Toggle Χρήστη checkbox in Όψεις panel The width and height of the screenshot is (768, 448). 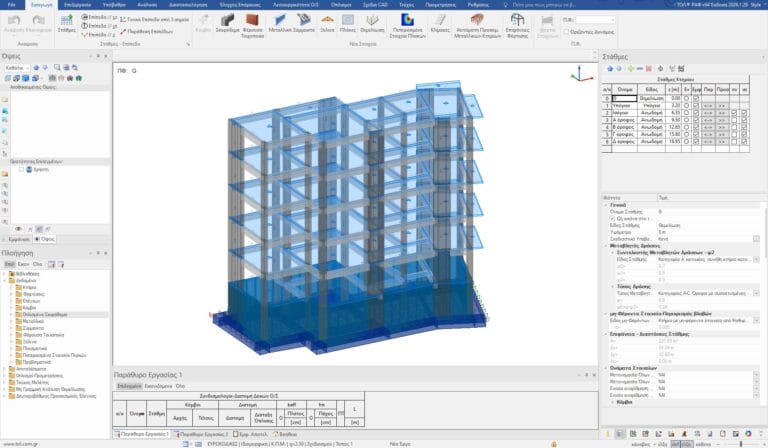[22, 169]
